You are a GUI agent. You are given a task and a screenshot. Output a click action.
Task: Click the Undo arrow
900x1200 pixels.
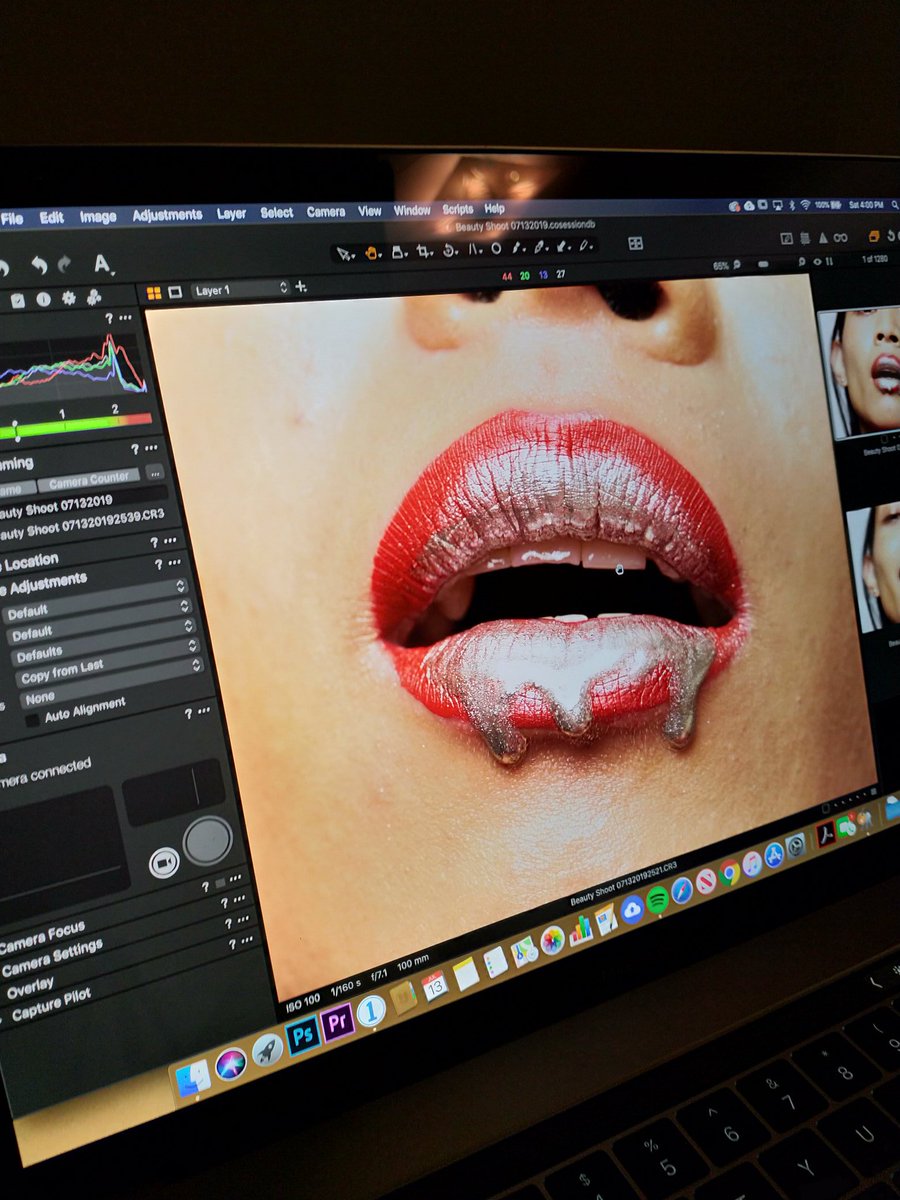coord(38,265)
